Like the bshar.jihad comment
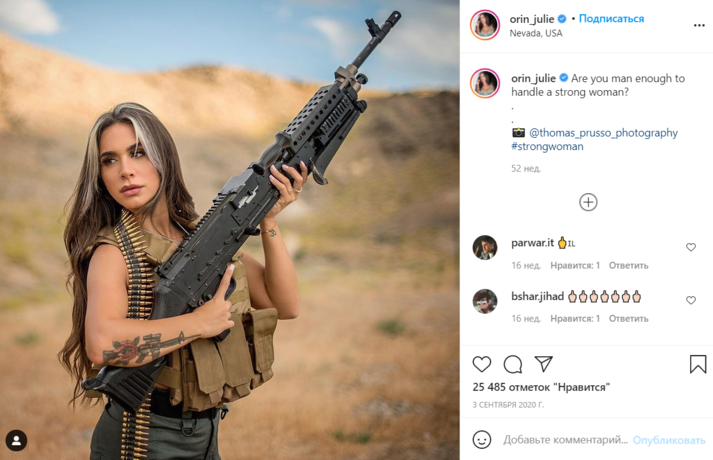713x460 pixels. (691, 300)
